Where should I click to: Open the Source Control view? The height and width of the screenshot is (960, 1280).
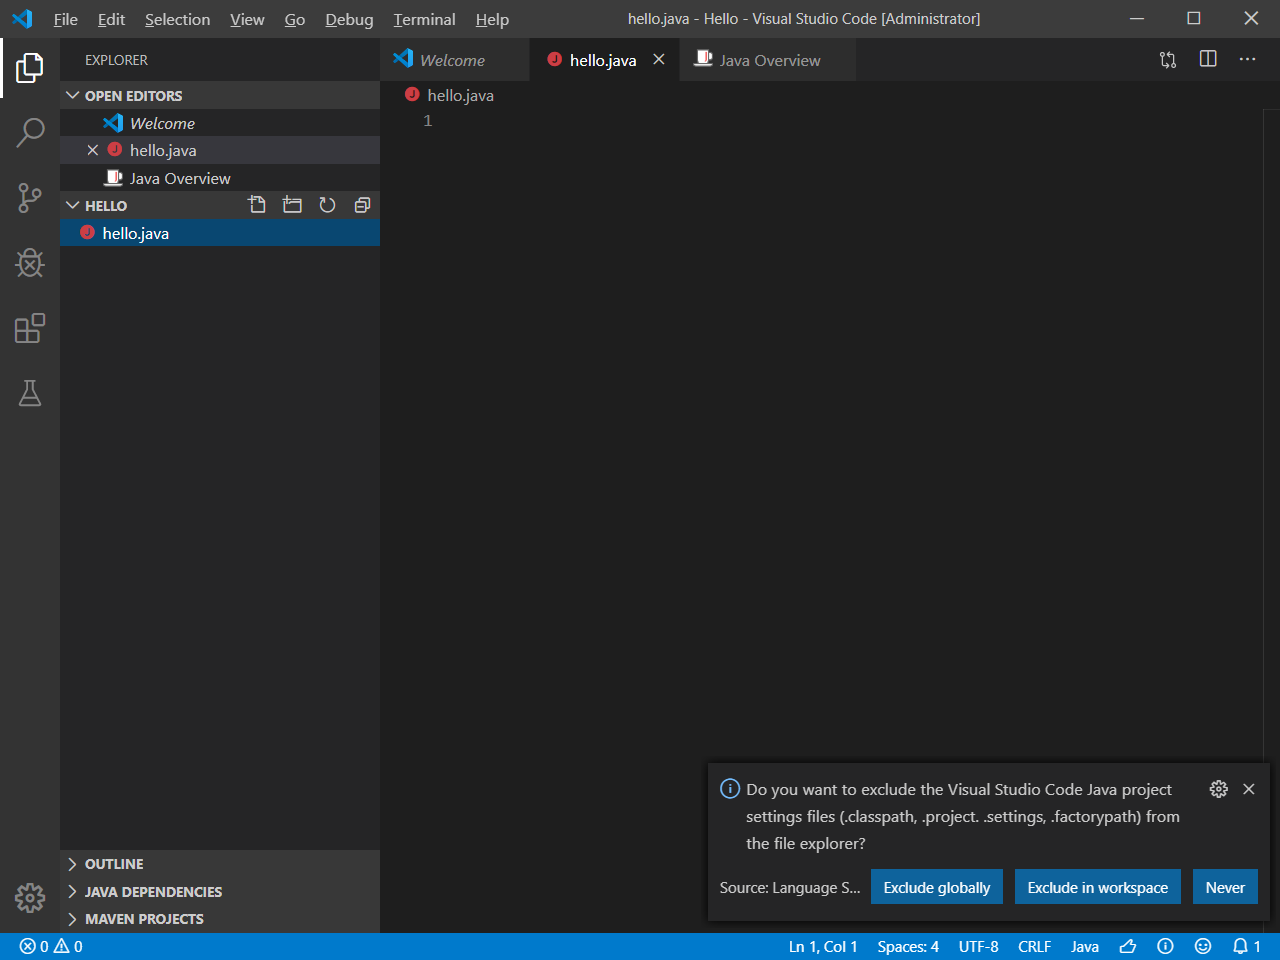(x=30, y=198)
